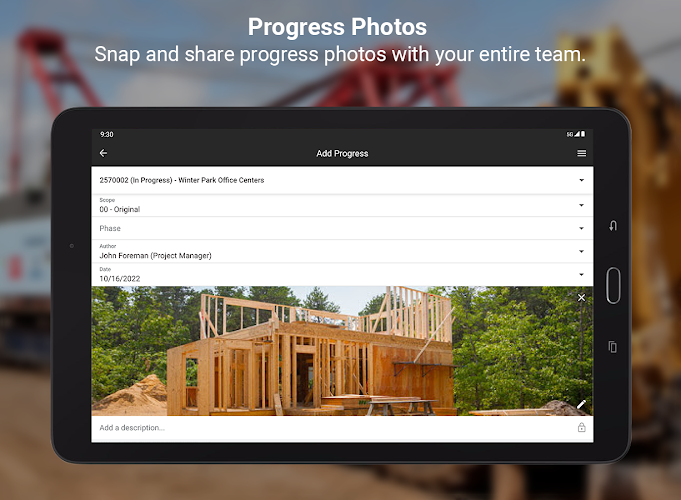Tap the back arrow icon

[x=103, y=153]
